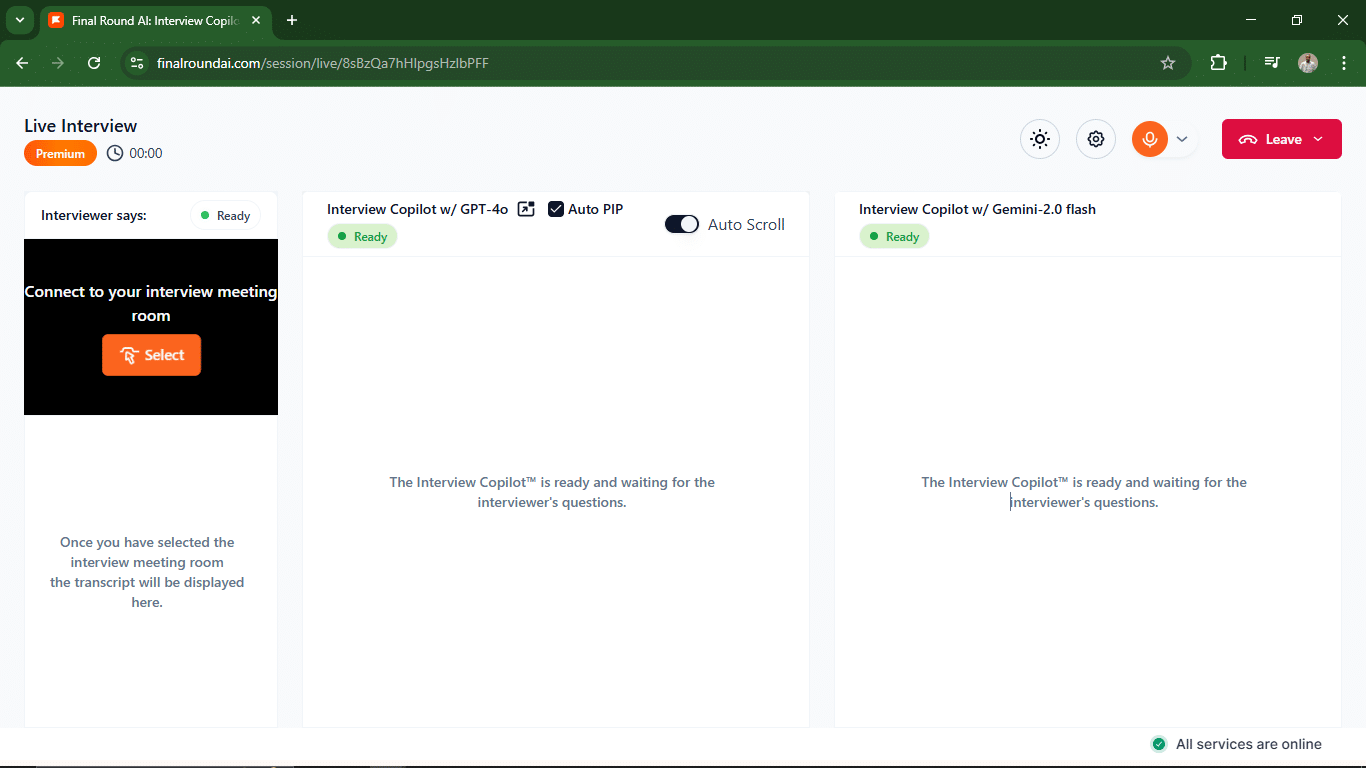
Task: Open the tab search dropdown arrow
Action: tap(20, 20)
